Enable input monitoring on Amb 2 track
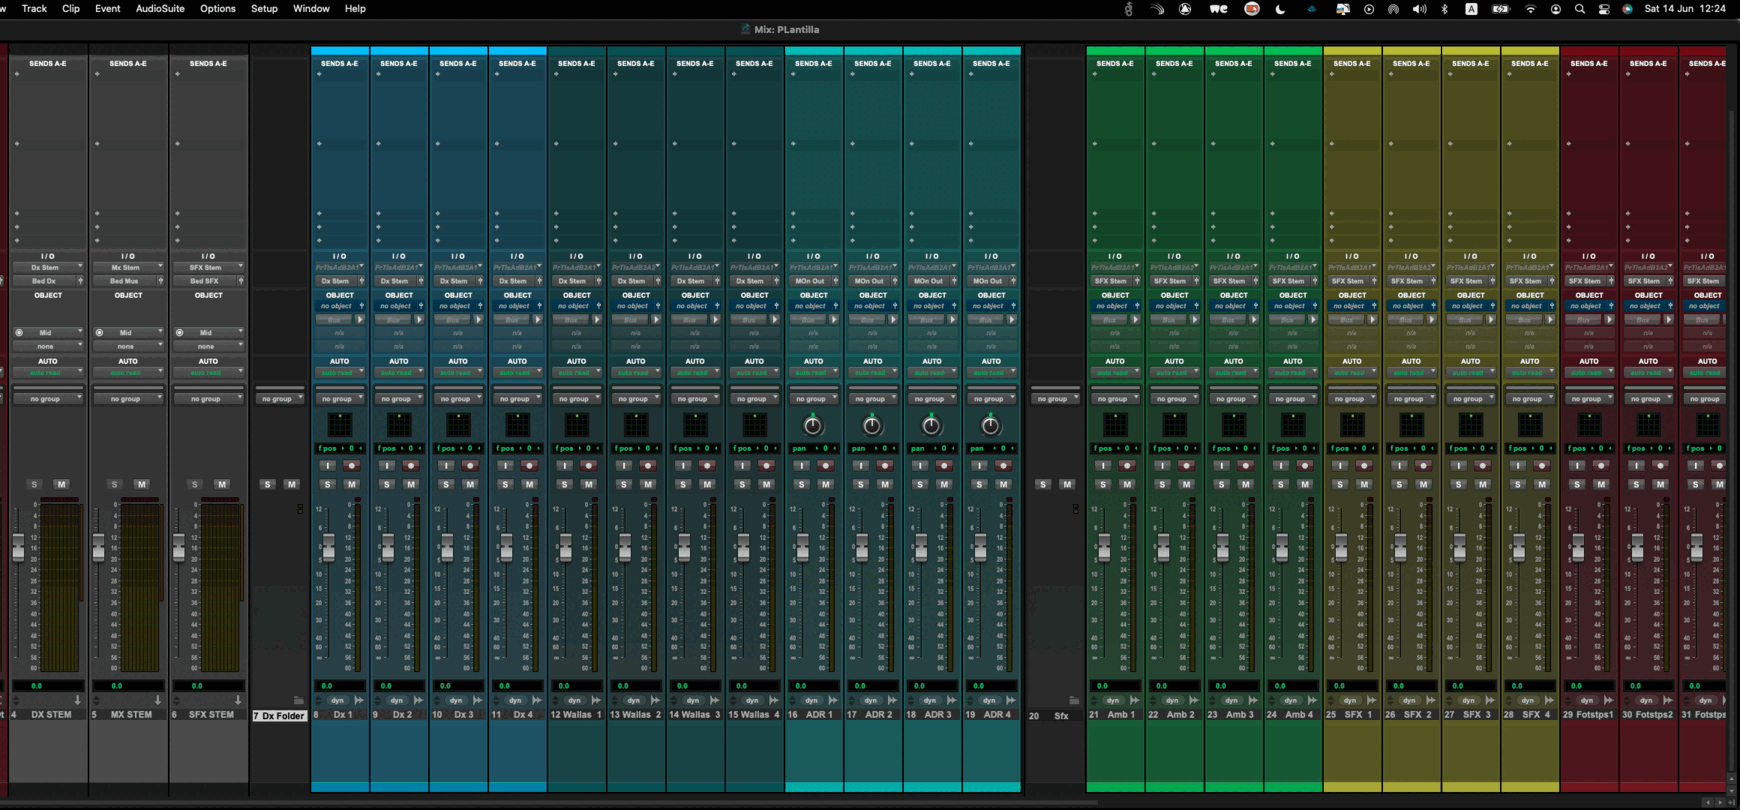The height and width of the screenshot is (810, 1740). tap(1162, 465)
